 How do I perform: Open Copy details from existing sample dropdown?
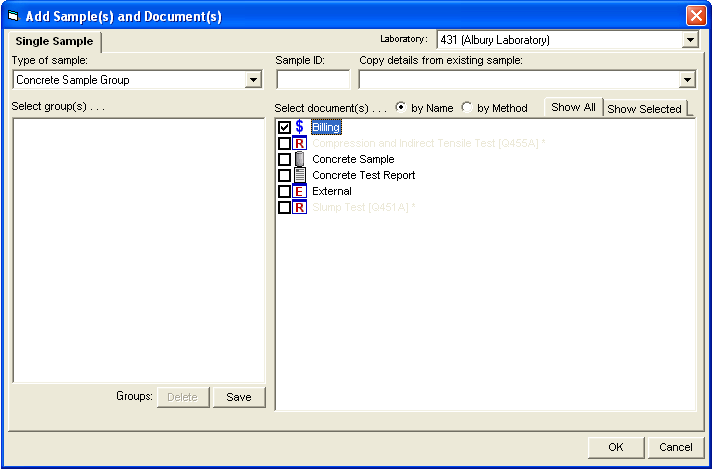tap(687, 80)
